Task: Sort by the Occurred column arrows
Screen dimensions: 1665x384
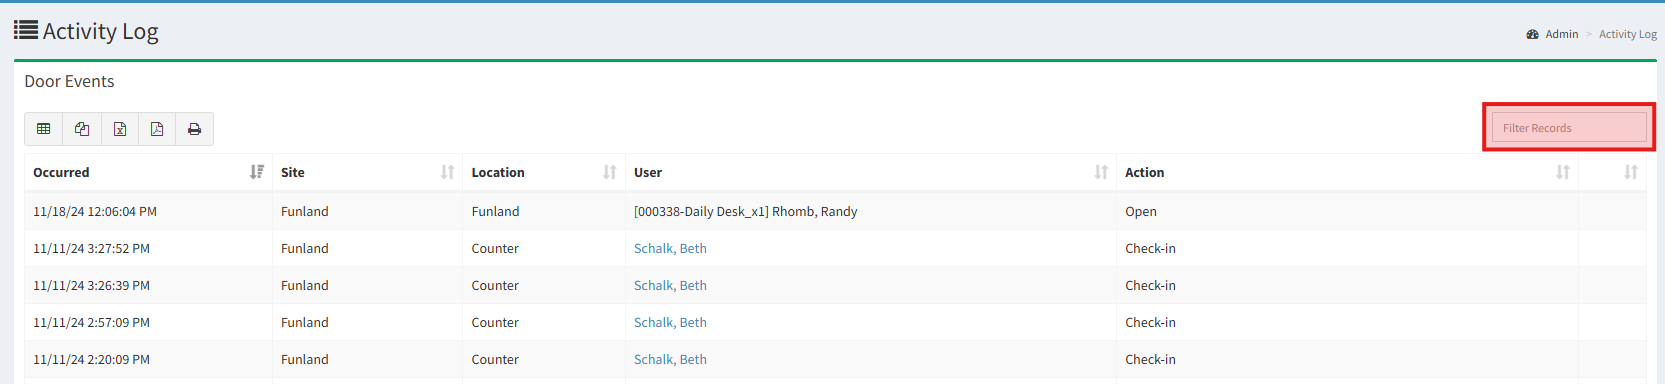Action: point(257,172)
